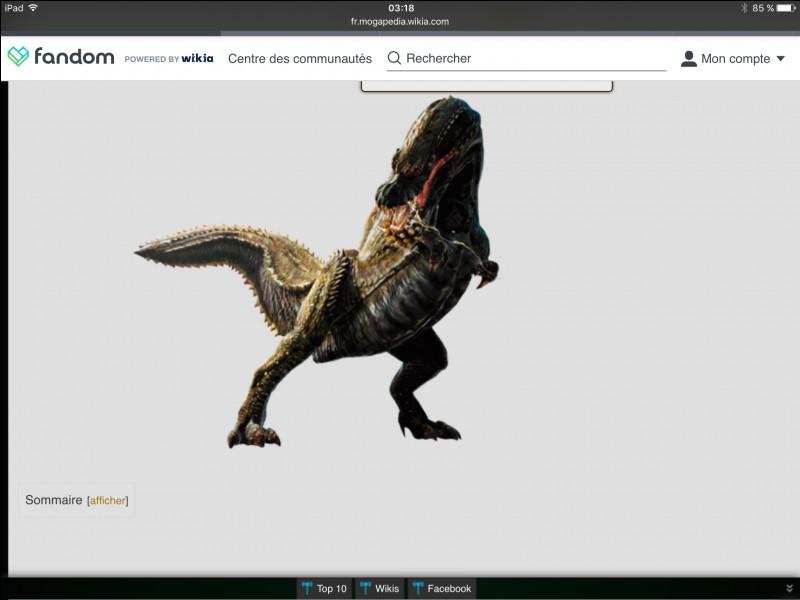Tap the battery indicator icon

point(786,8)
